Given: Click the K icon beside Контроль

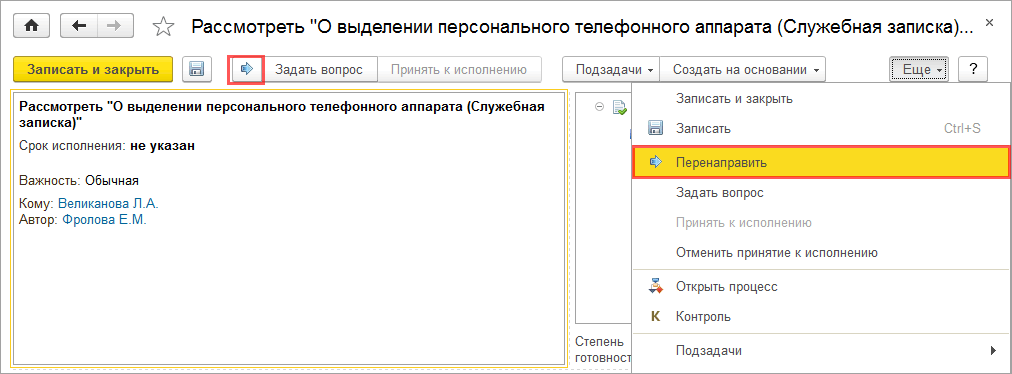Looking at the screenshot, I should [x=656, y=317].
